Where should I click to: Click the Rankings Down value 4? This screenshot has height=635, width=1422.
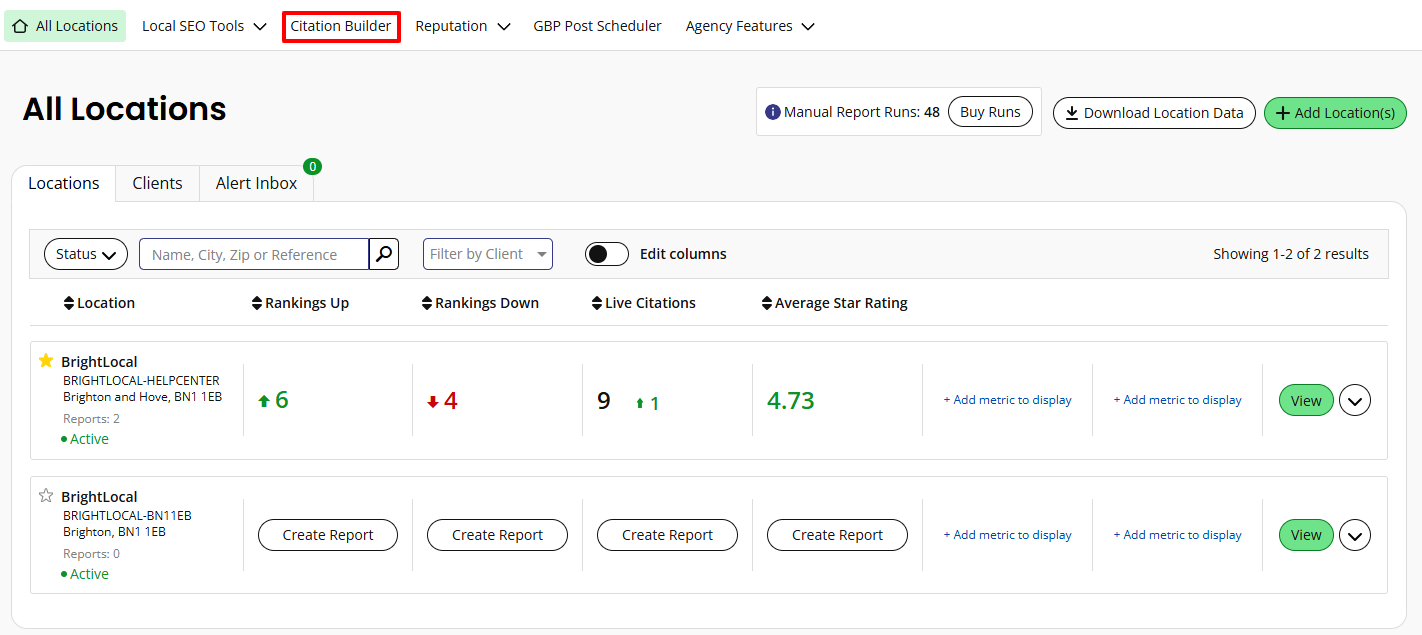pyautogui.click(x=451, y=401)
